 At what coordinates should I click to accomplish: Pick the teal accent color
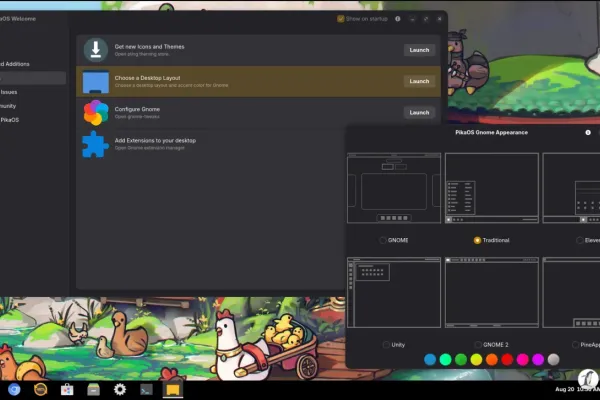click(445, 359)
